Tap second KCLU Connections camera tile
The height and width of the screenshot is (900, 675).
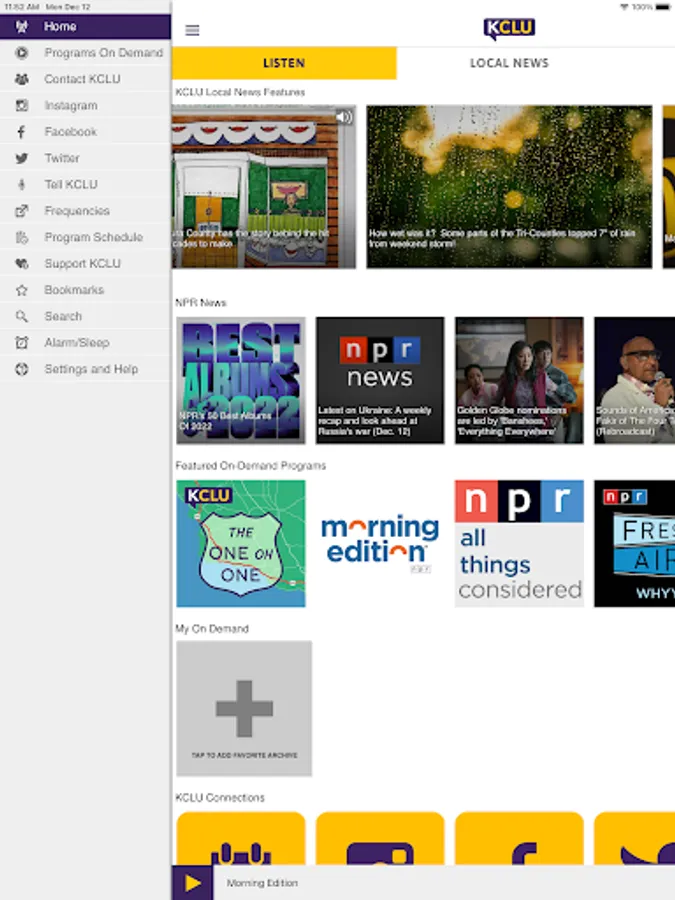pos(380,839)
